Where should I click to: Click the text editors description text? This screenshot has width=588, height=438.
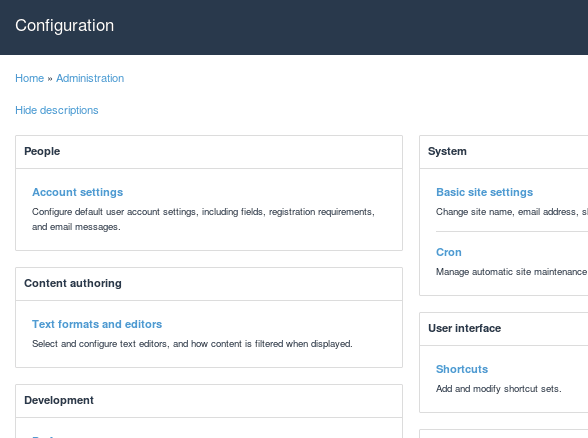pos(192,344)
